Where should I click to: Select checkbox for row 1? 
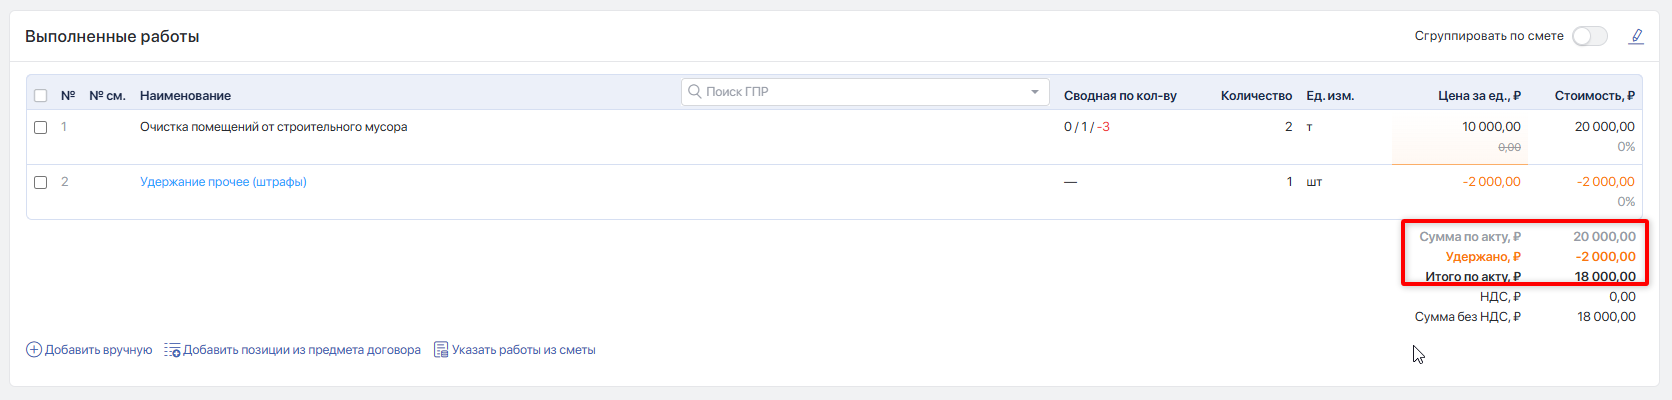pyautogui.click(x=41, y=127)
